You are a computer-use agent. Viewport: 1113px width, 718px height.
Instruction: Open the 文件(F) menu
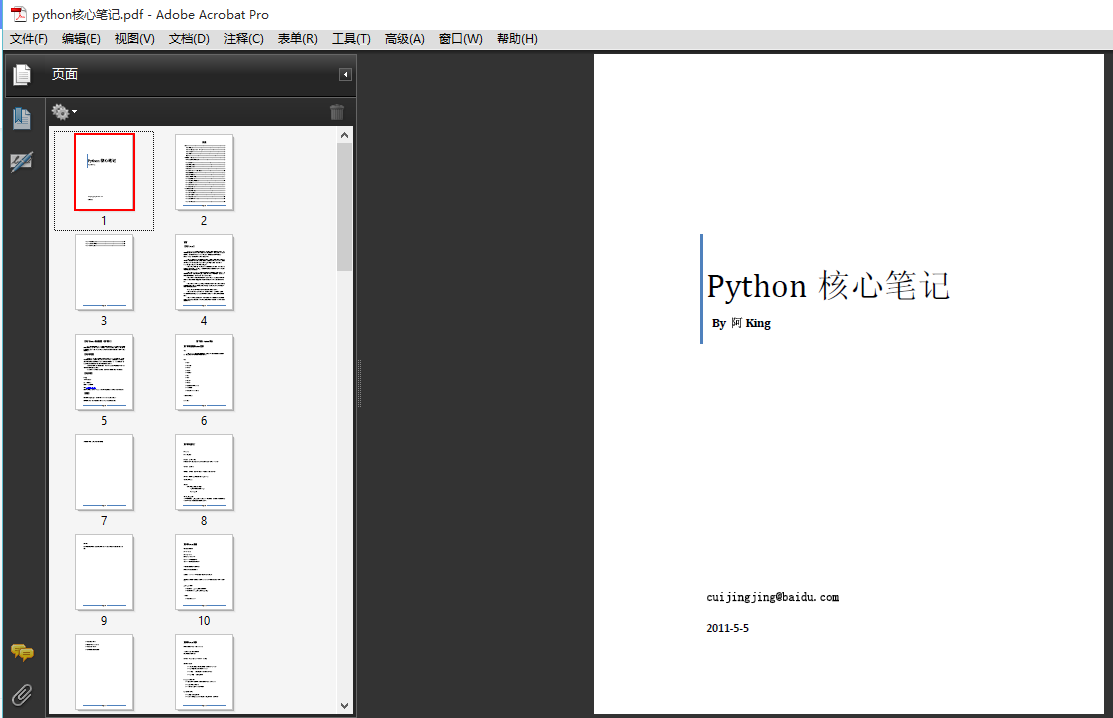(x=28, y=39)
